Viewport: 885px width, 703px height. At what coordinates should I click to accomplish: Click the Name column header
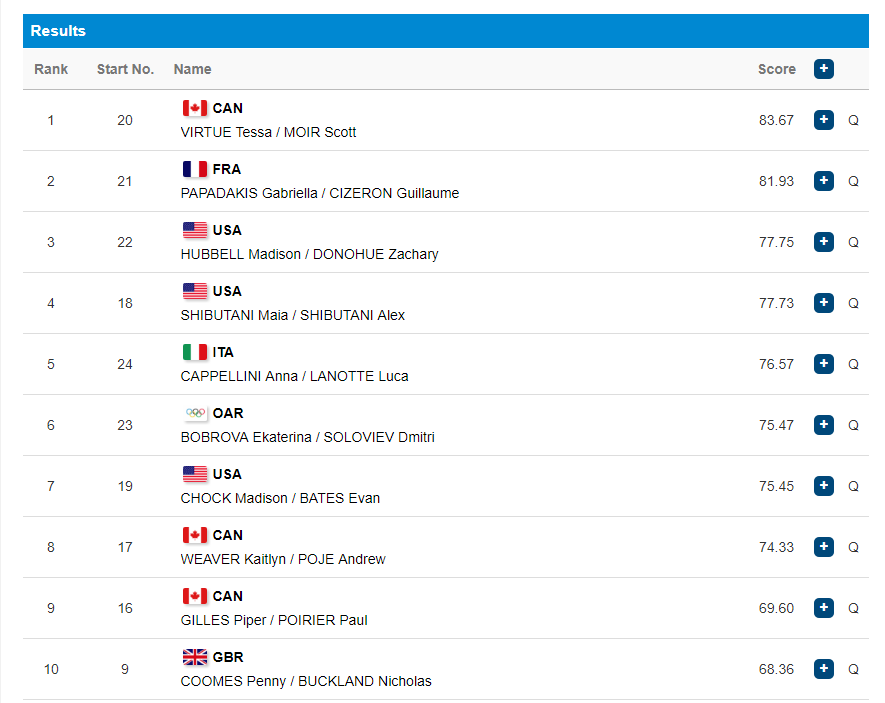[192, 69]
